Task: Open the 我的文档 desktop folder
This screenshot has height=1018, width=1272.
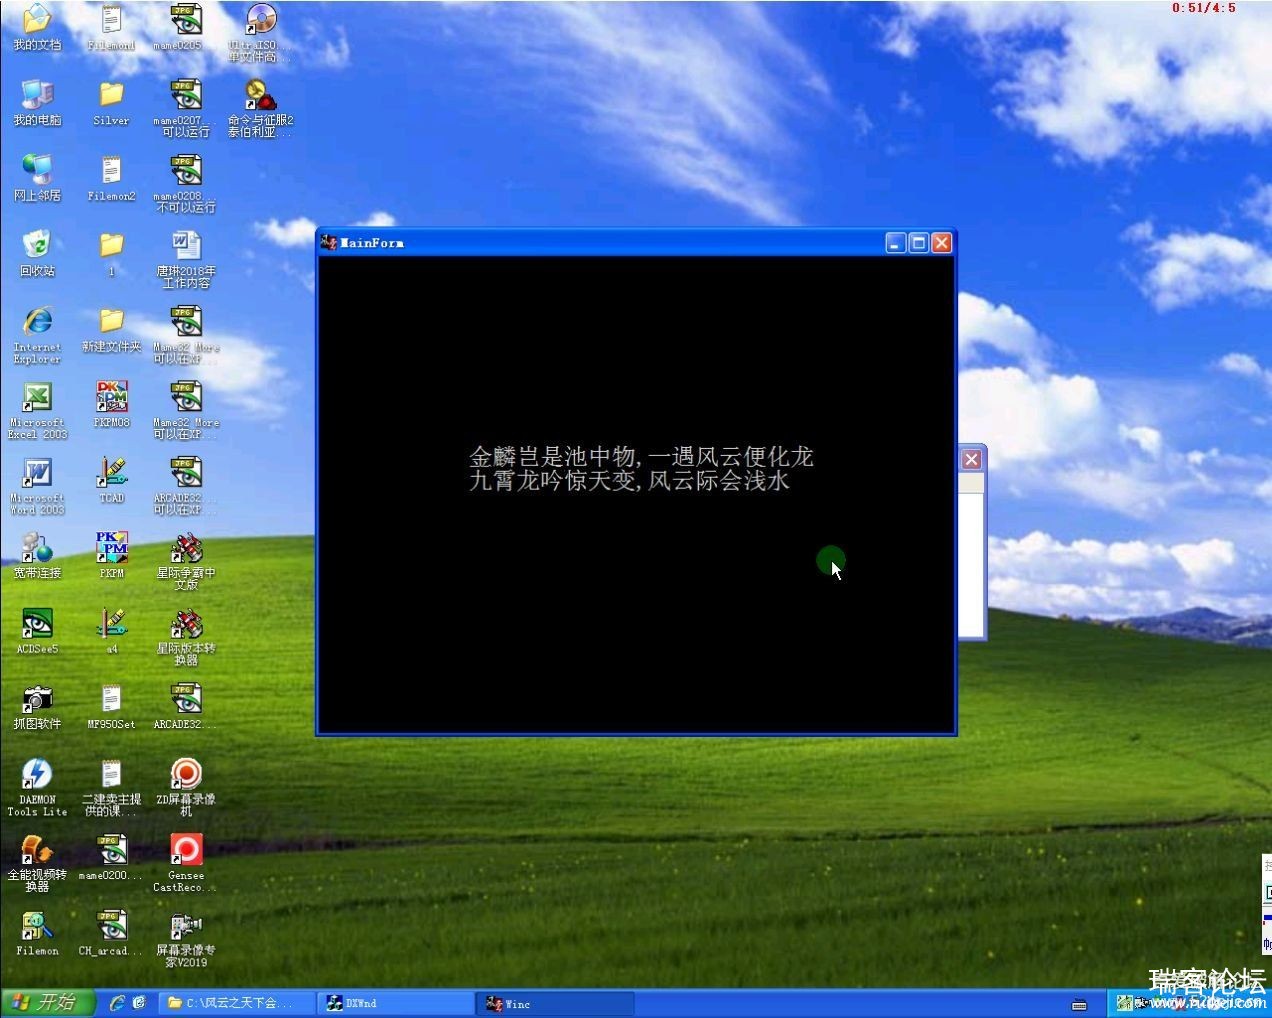Action: click(x=37, y=28)
